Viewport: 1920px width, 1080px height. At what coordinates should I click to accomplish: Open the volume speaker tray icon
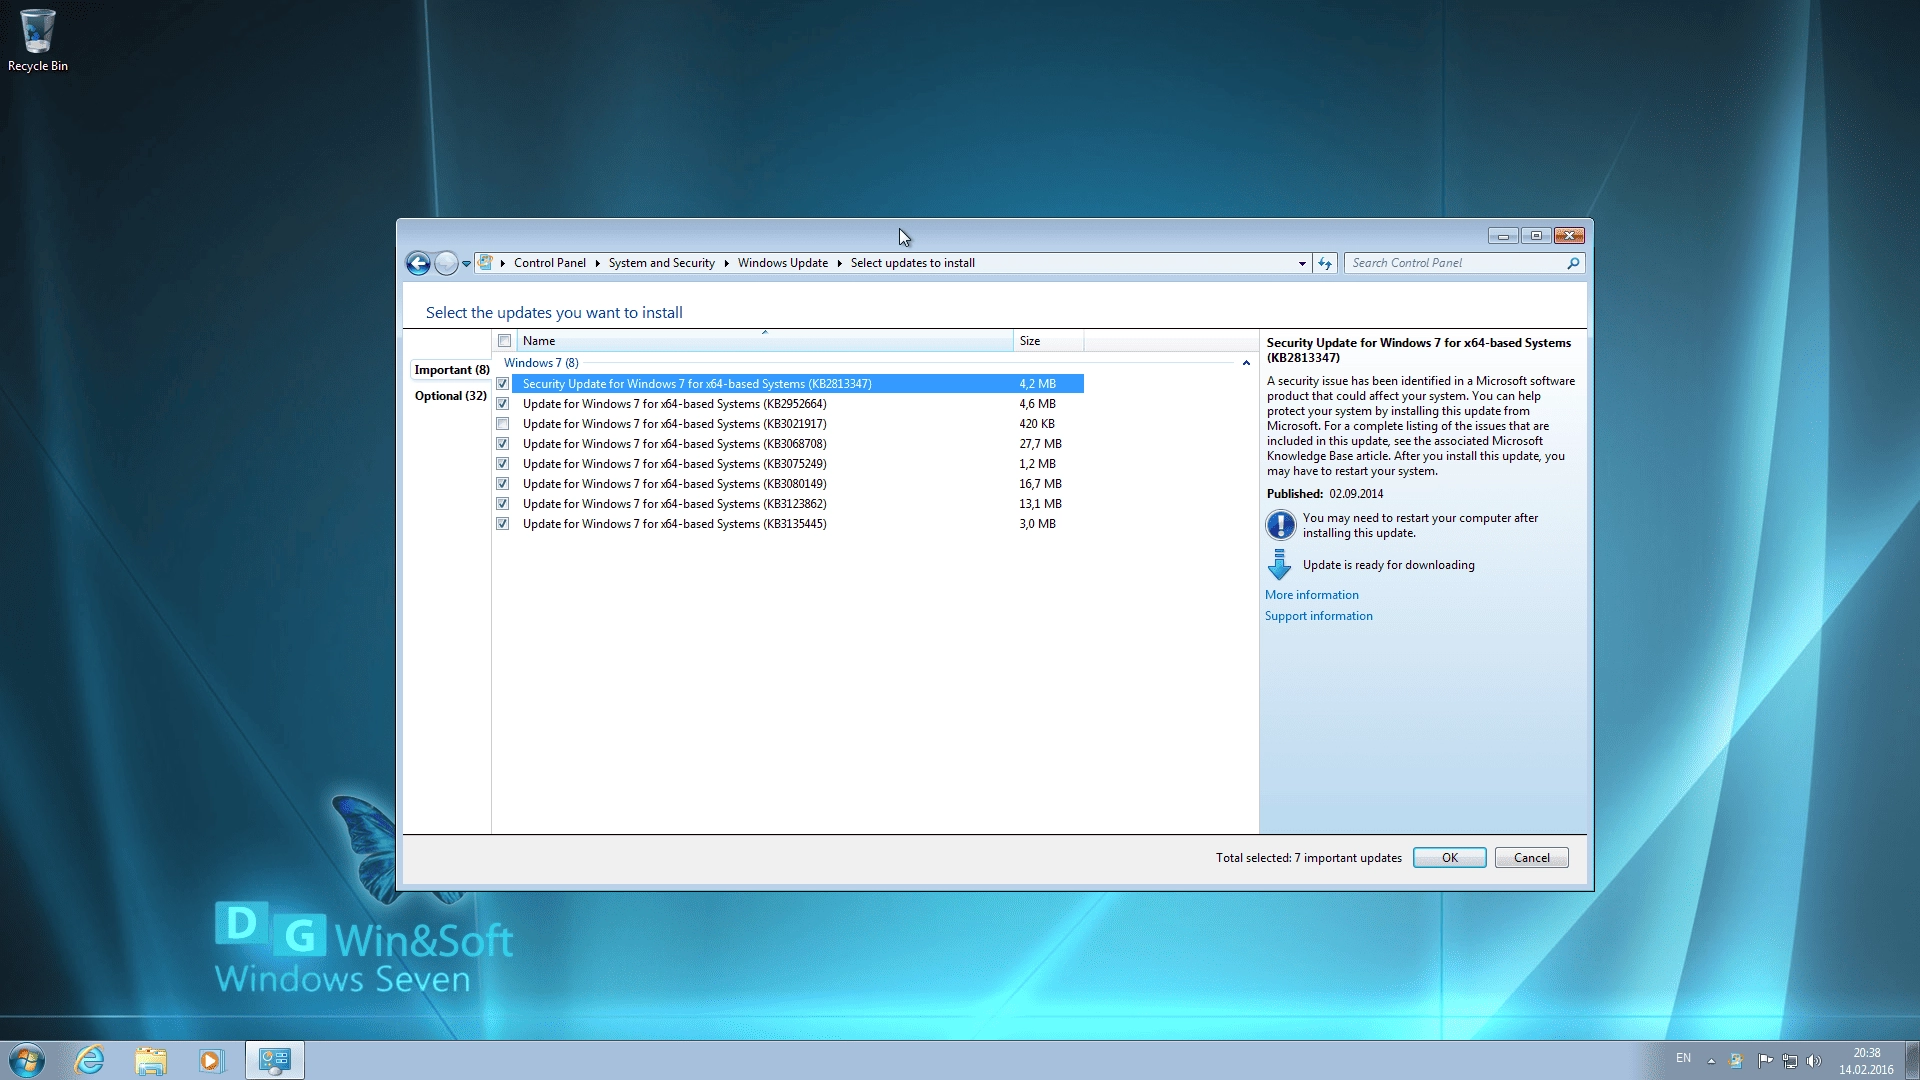pyautogui.click(x=1814, y=1061)
